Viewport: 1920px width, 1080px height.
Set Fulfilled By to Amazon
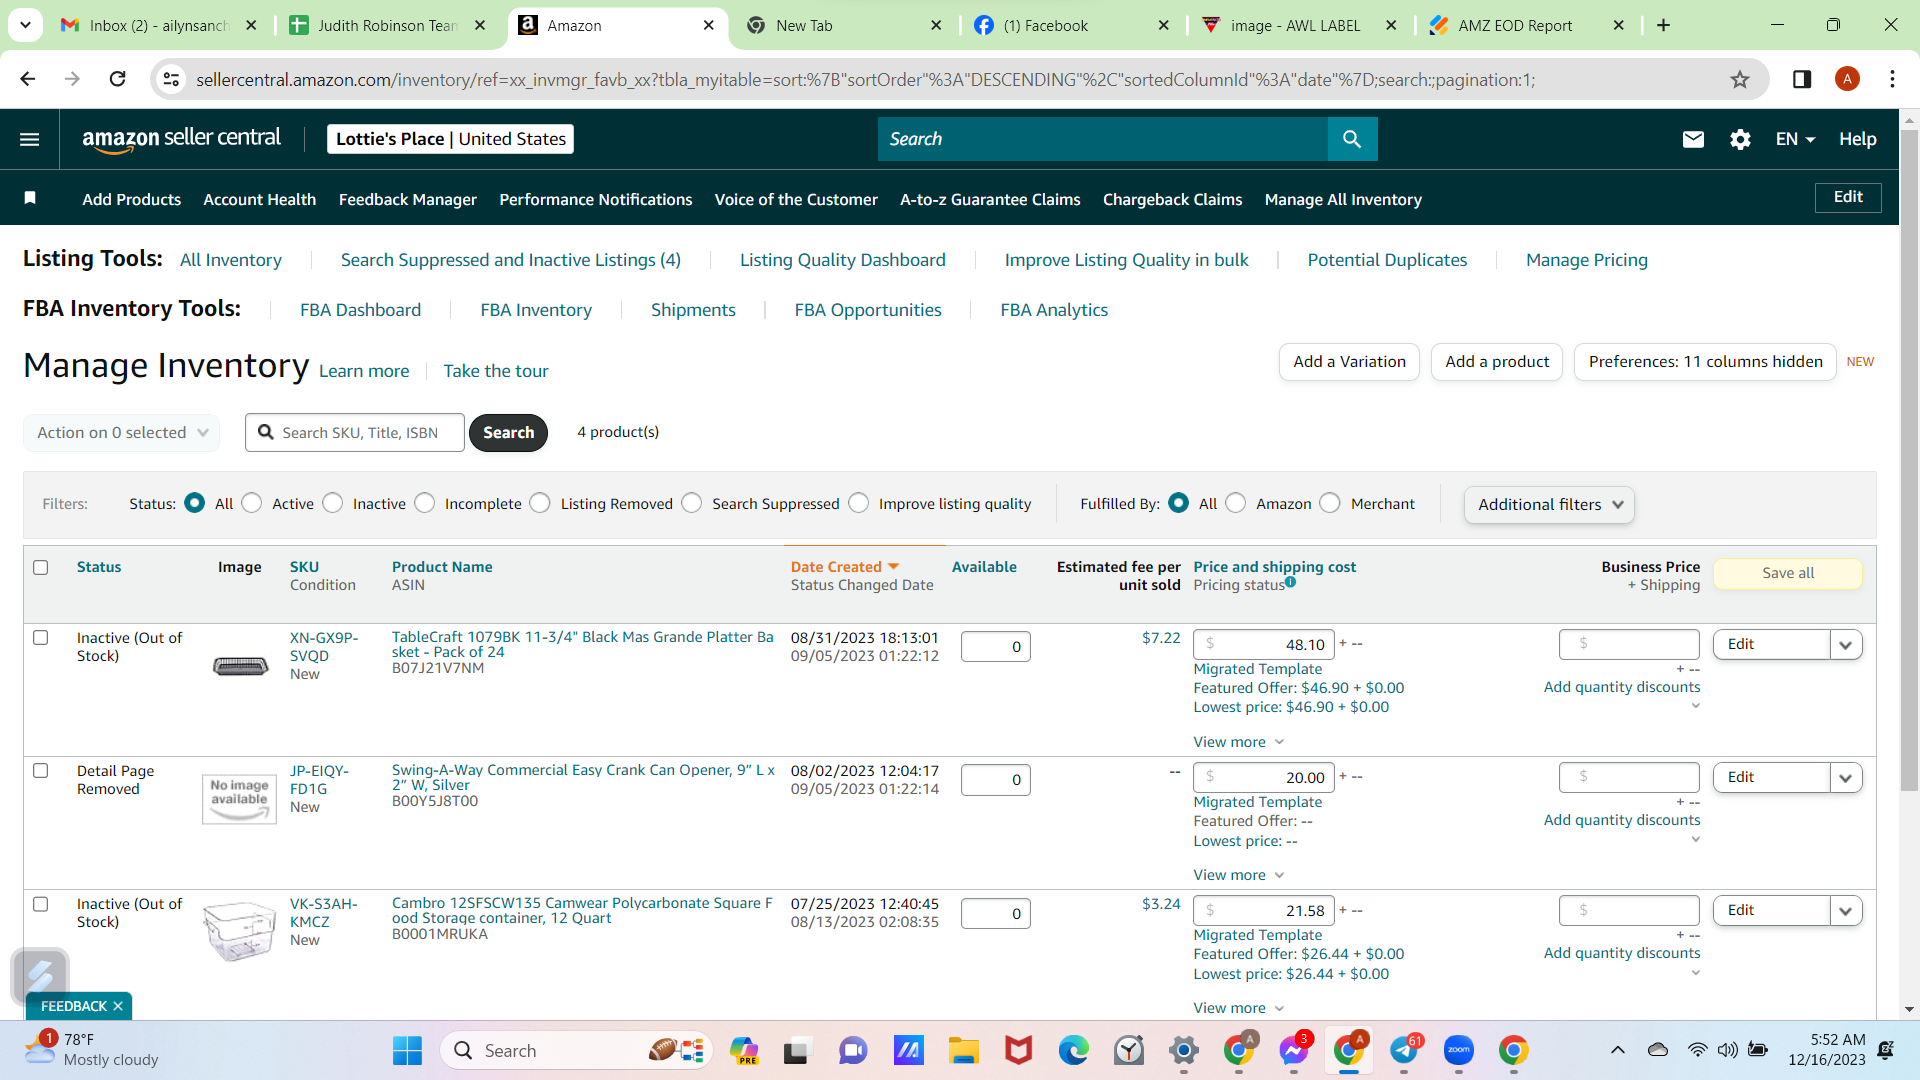click(x=1236, y=503)
